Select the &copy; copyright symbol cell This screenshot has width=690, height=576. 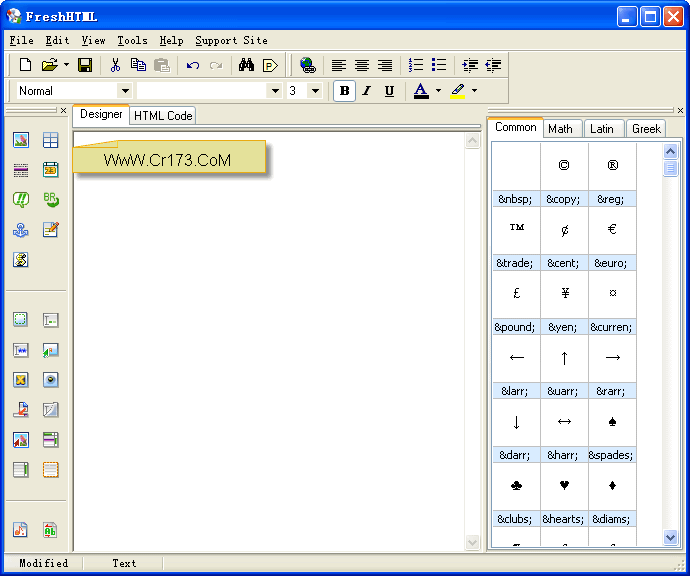(x=564, y=166)
